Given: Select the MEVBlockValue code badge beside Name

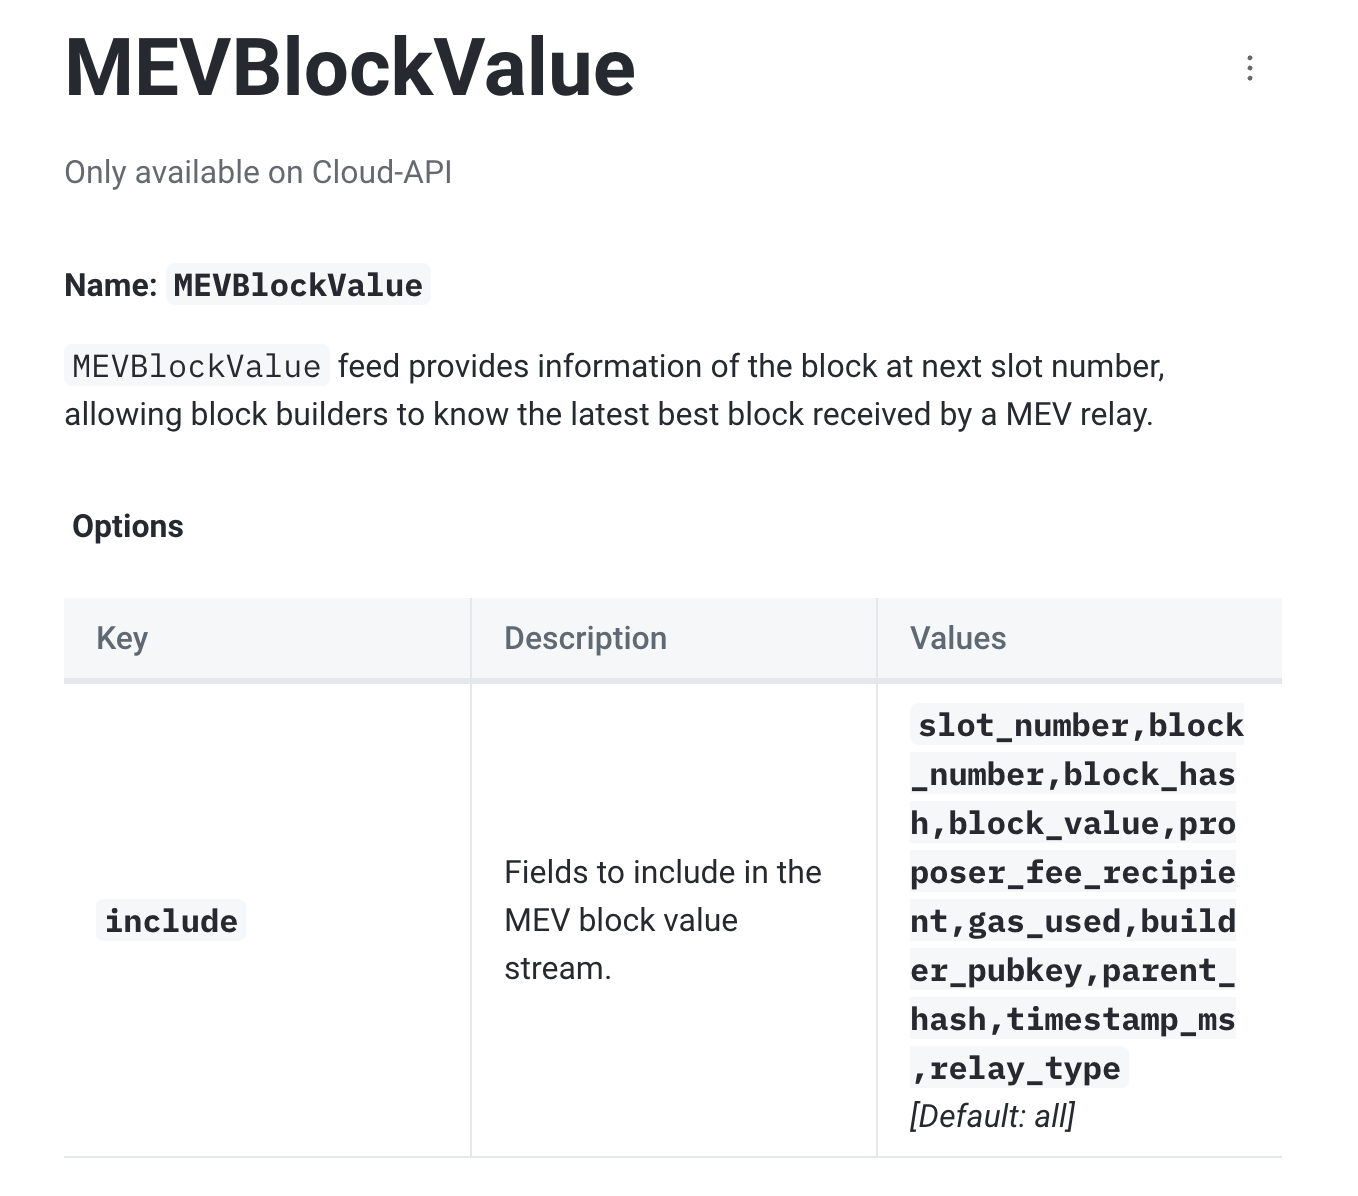Looking at the screenshot, I should [298, 285].
